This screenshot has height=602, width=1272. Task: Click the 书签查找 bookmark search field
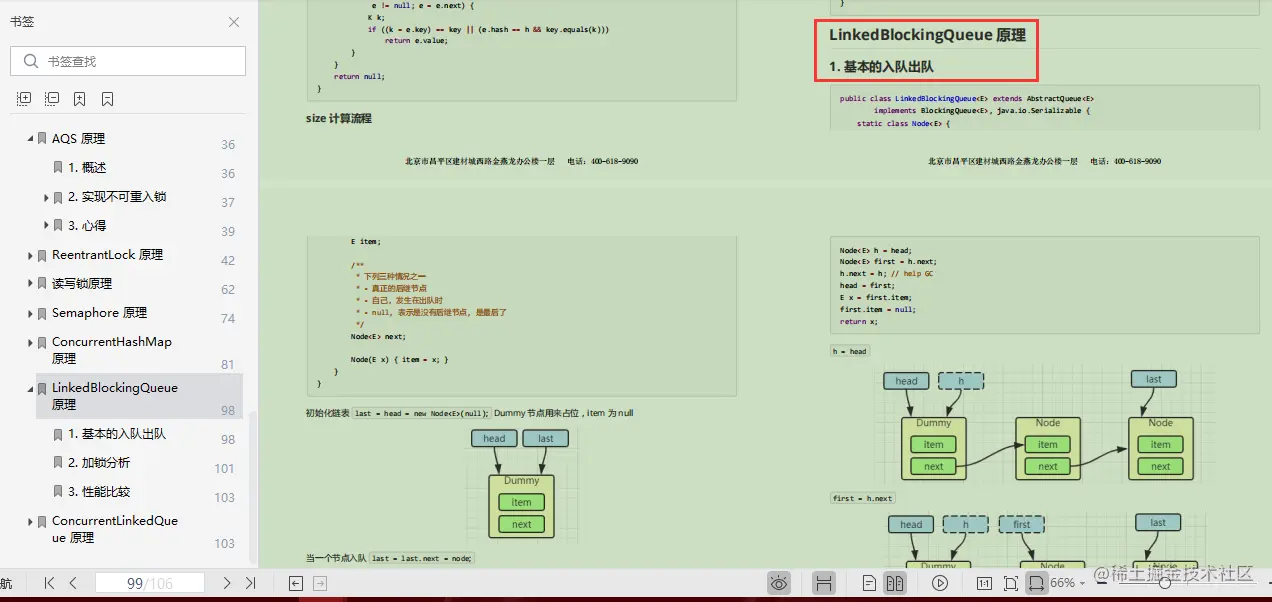click(x=128, y=61)
